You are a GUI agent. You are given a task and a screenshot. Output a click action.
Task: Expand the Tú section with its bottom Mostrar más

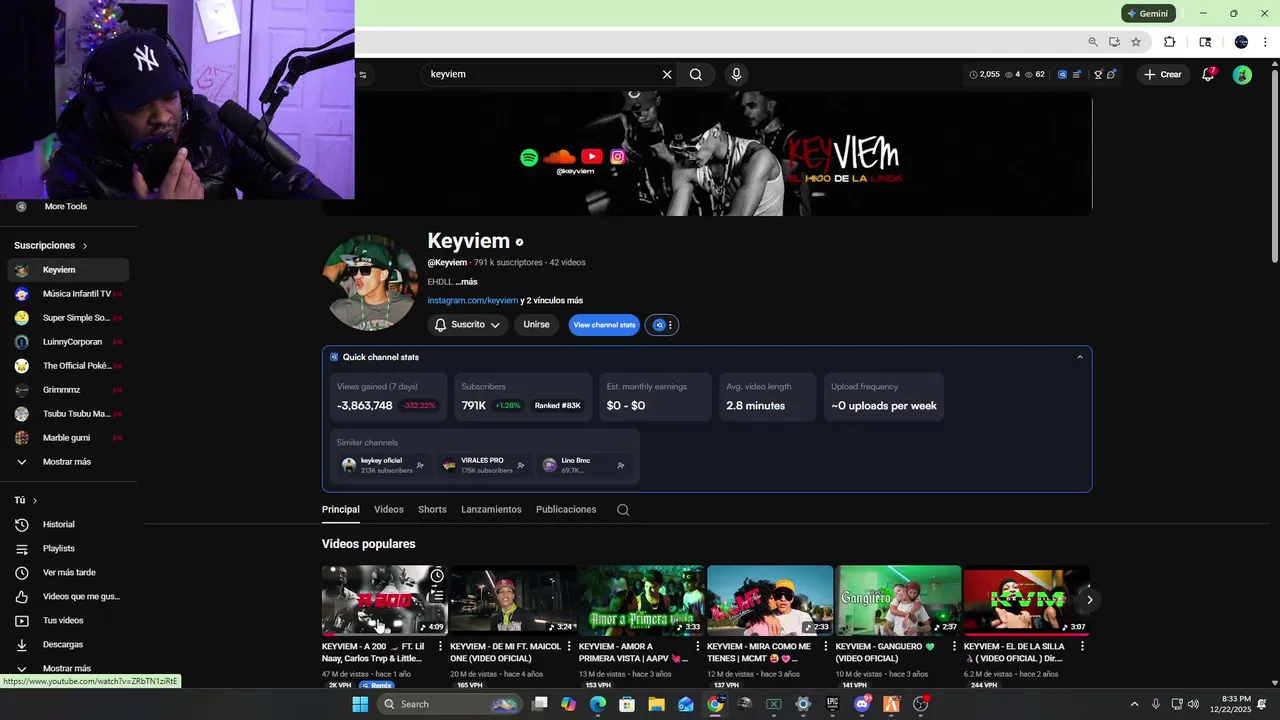[x=66, y=668]
